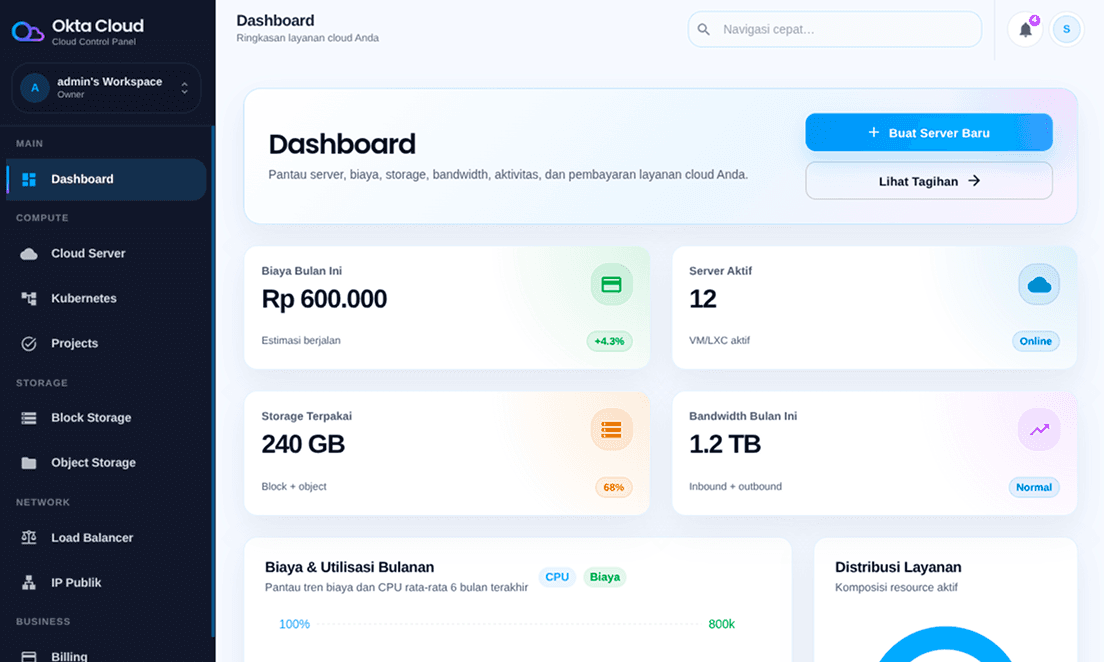Click the 240 GB storage value
The width and height of the screenshot is (1104, 662).
coord(303,444)
